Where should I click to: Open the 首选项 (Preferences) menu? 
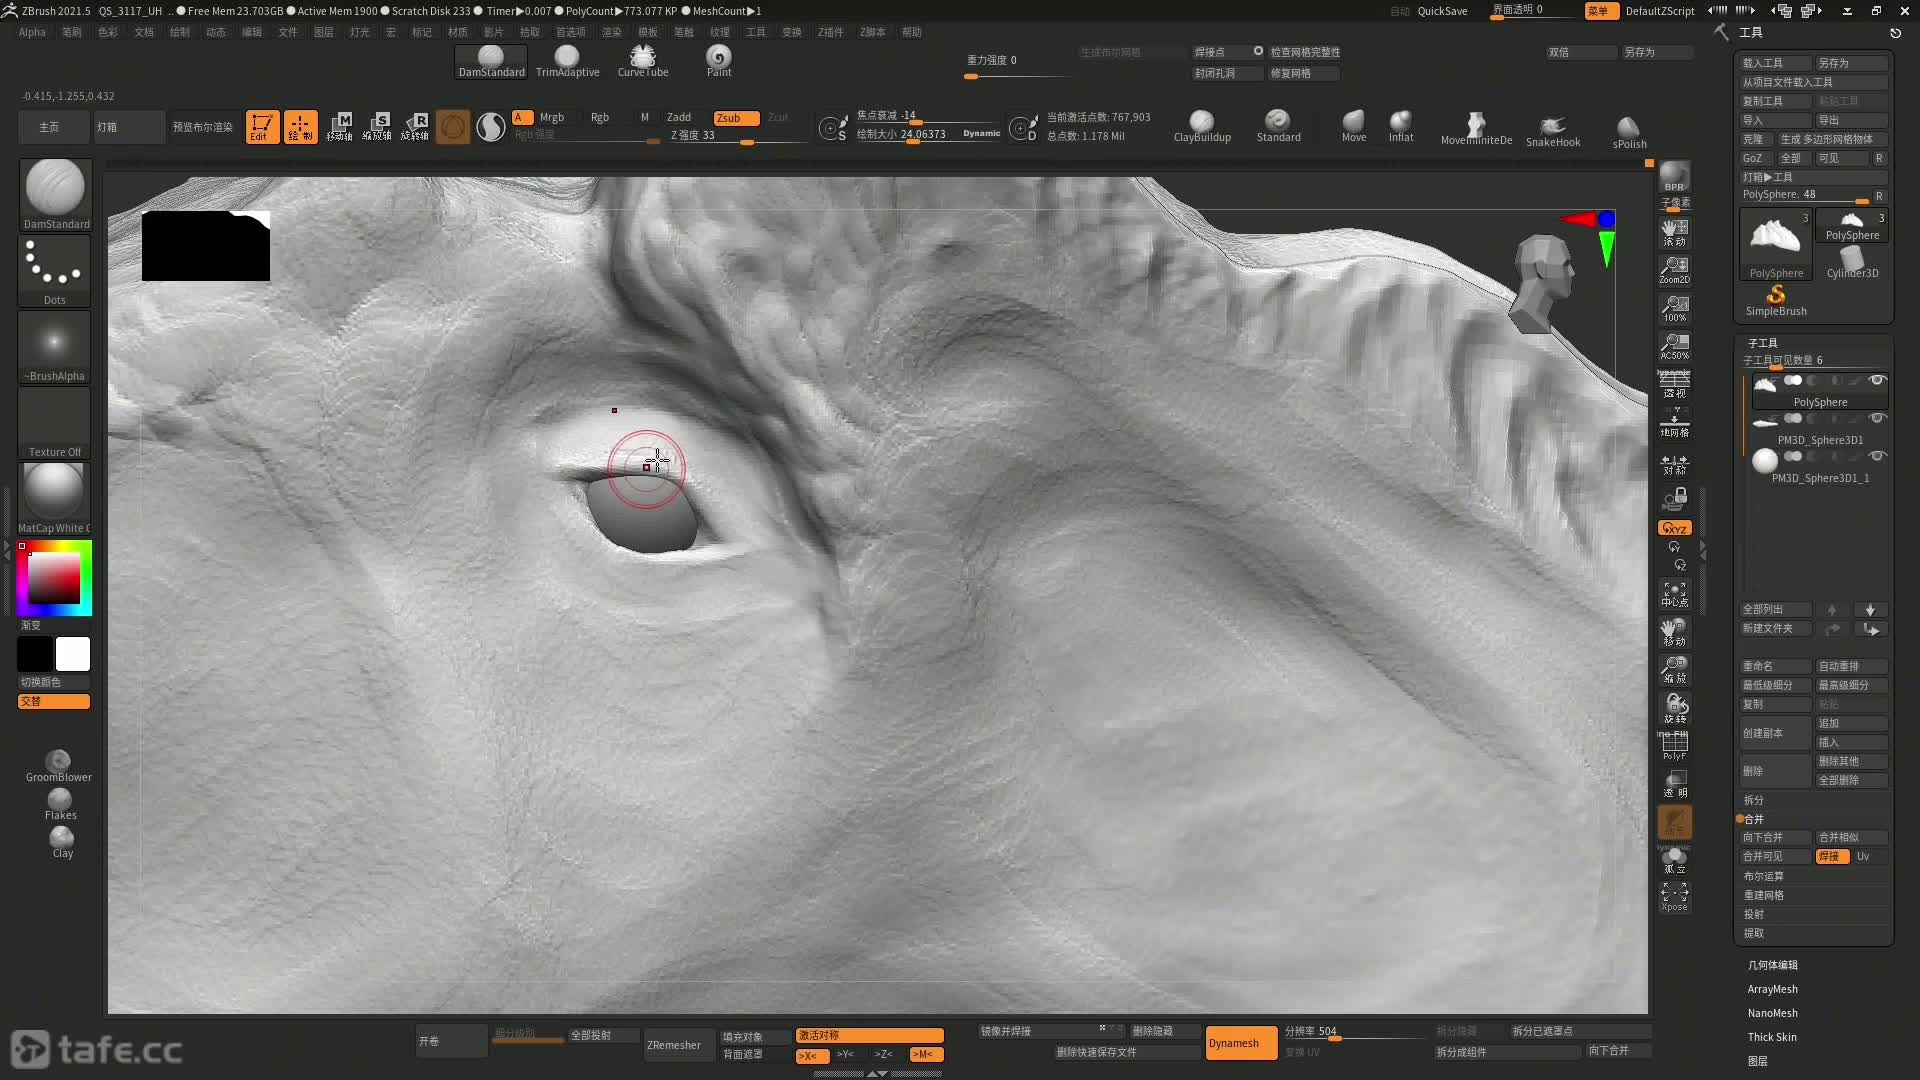pyautogui.click(x=571, y=32)
